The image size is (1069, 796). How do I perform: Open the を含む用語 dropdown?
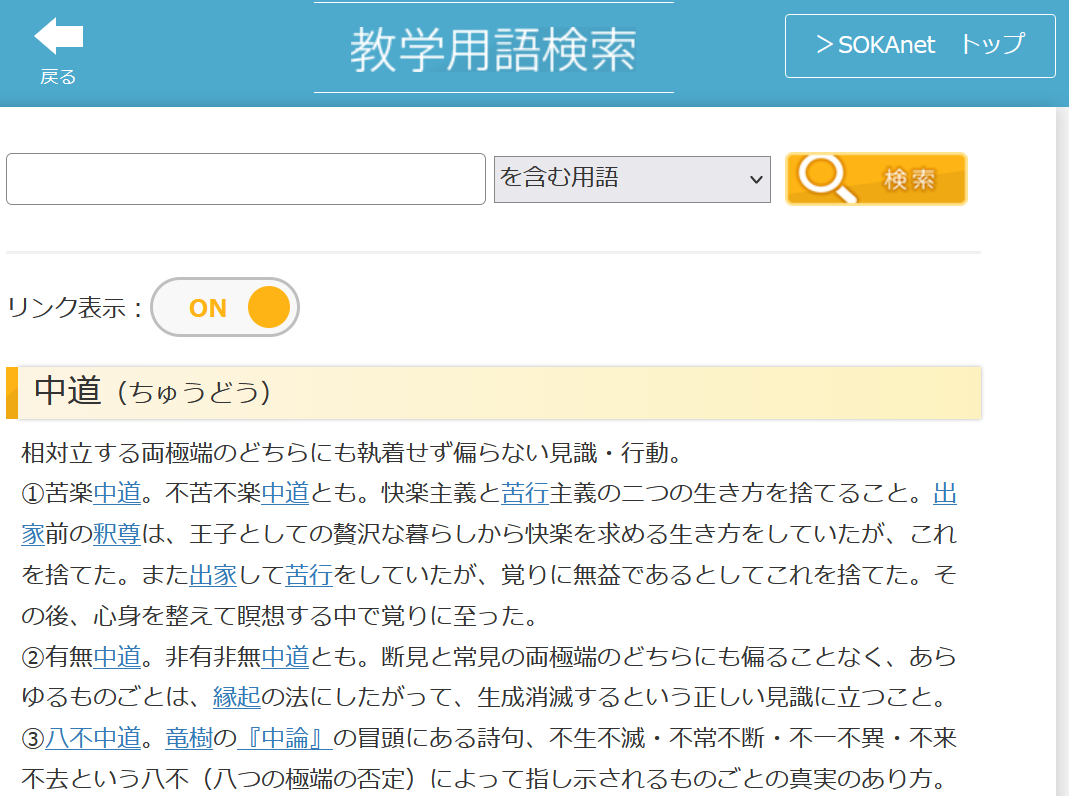[631, 179]
